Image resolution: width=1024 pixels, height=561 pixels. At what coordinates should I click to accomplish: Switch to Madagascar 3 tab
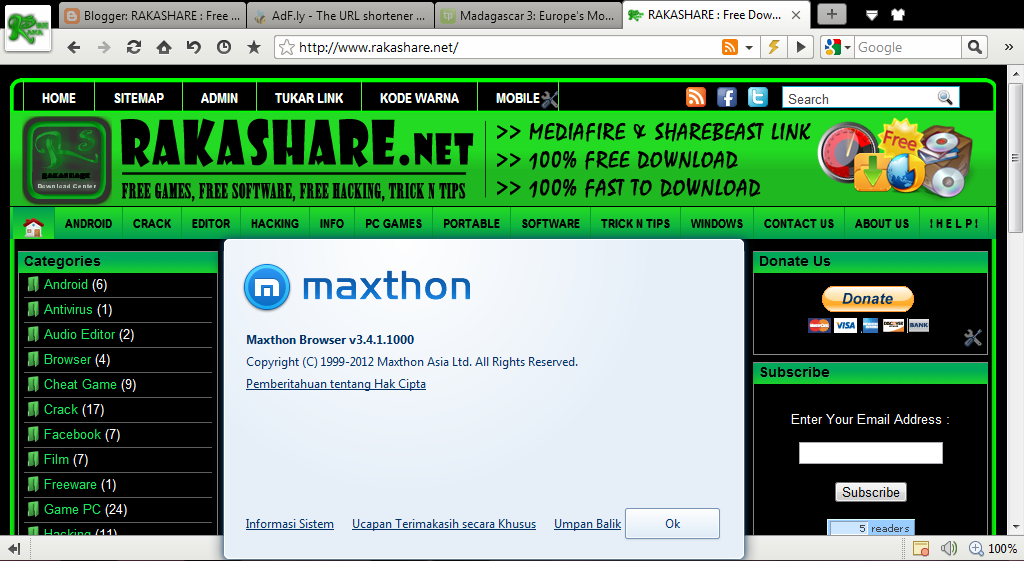(528, 15)
